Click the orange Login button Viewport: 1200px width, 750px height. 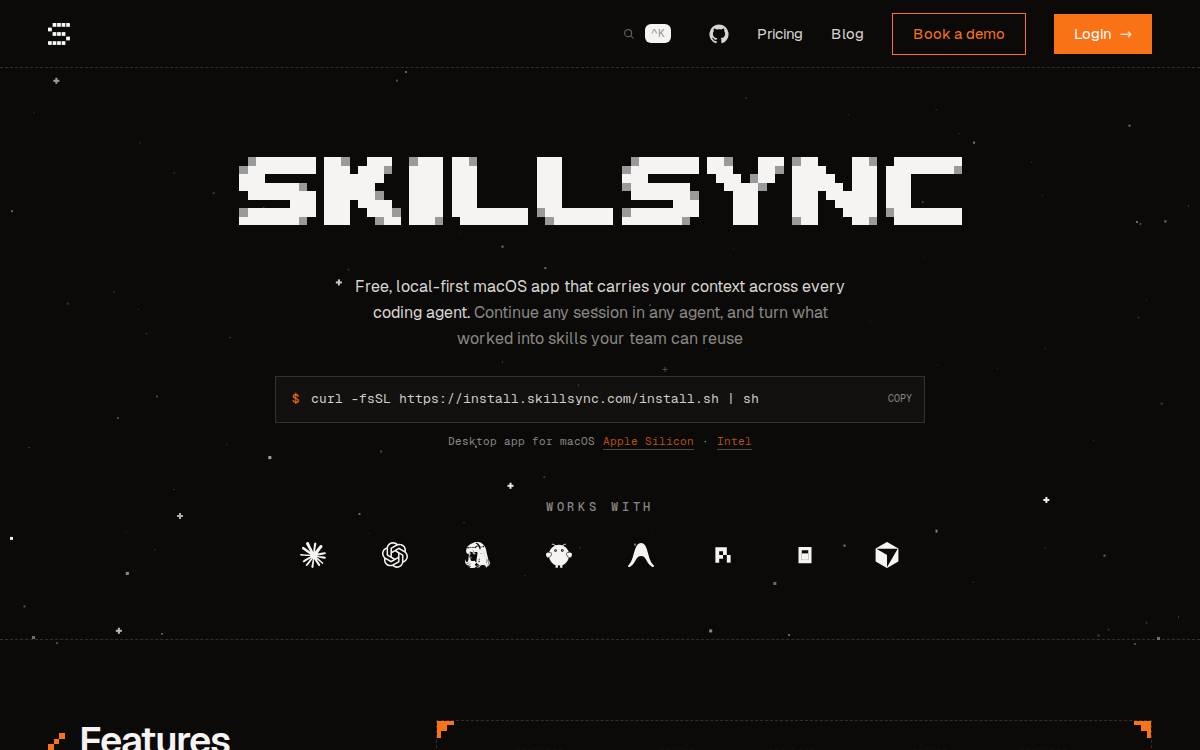click(x=1103, y=34)
